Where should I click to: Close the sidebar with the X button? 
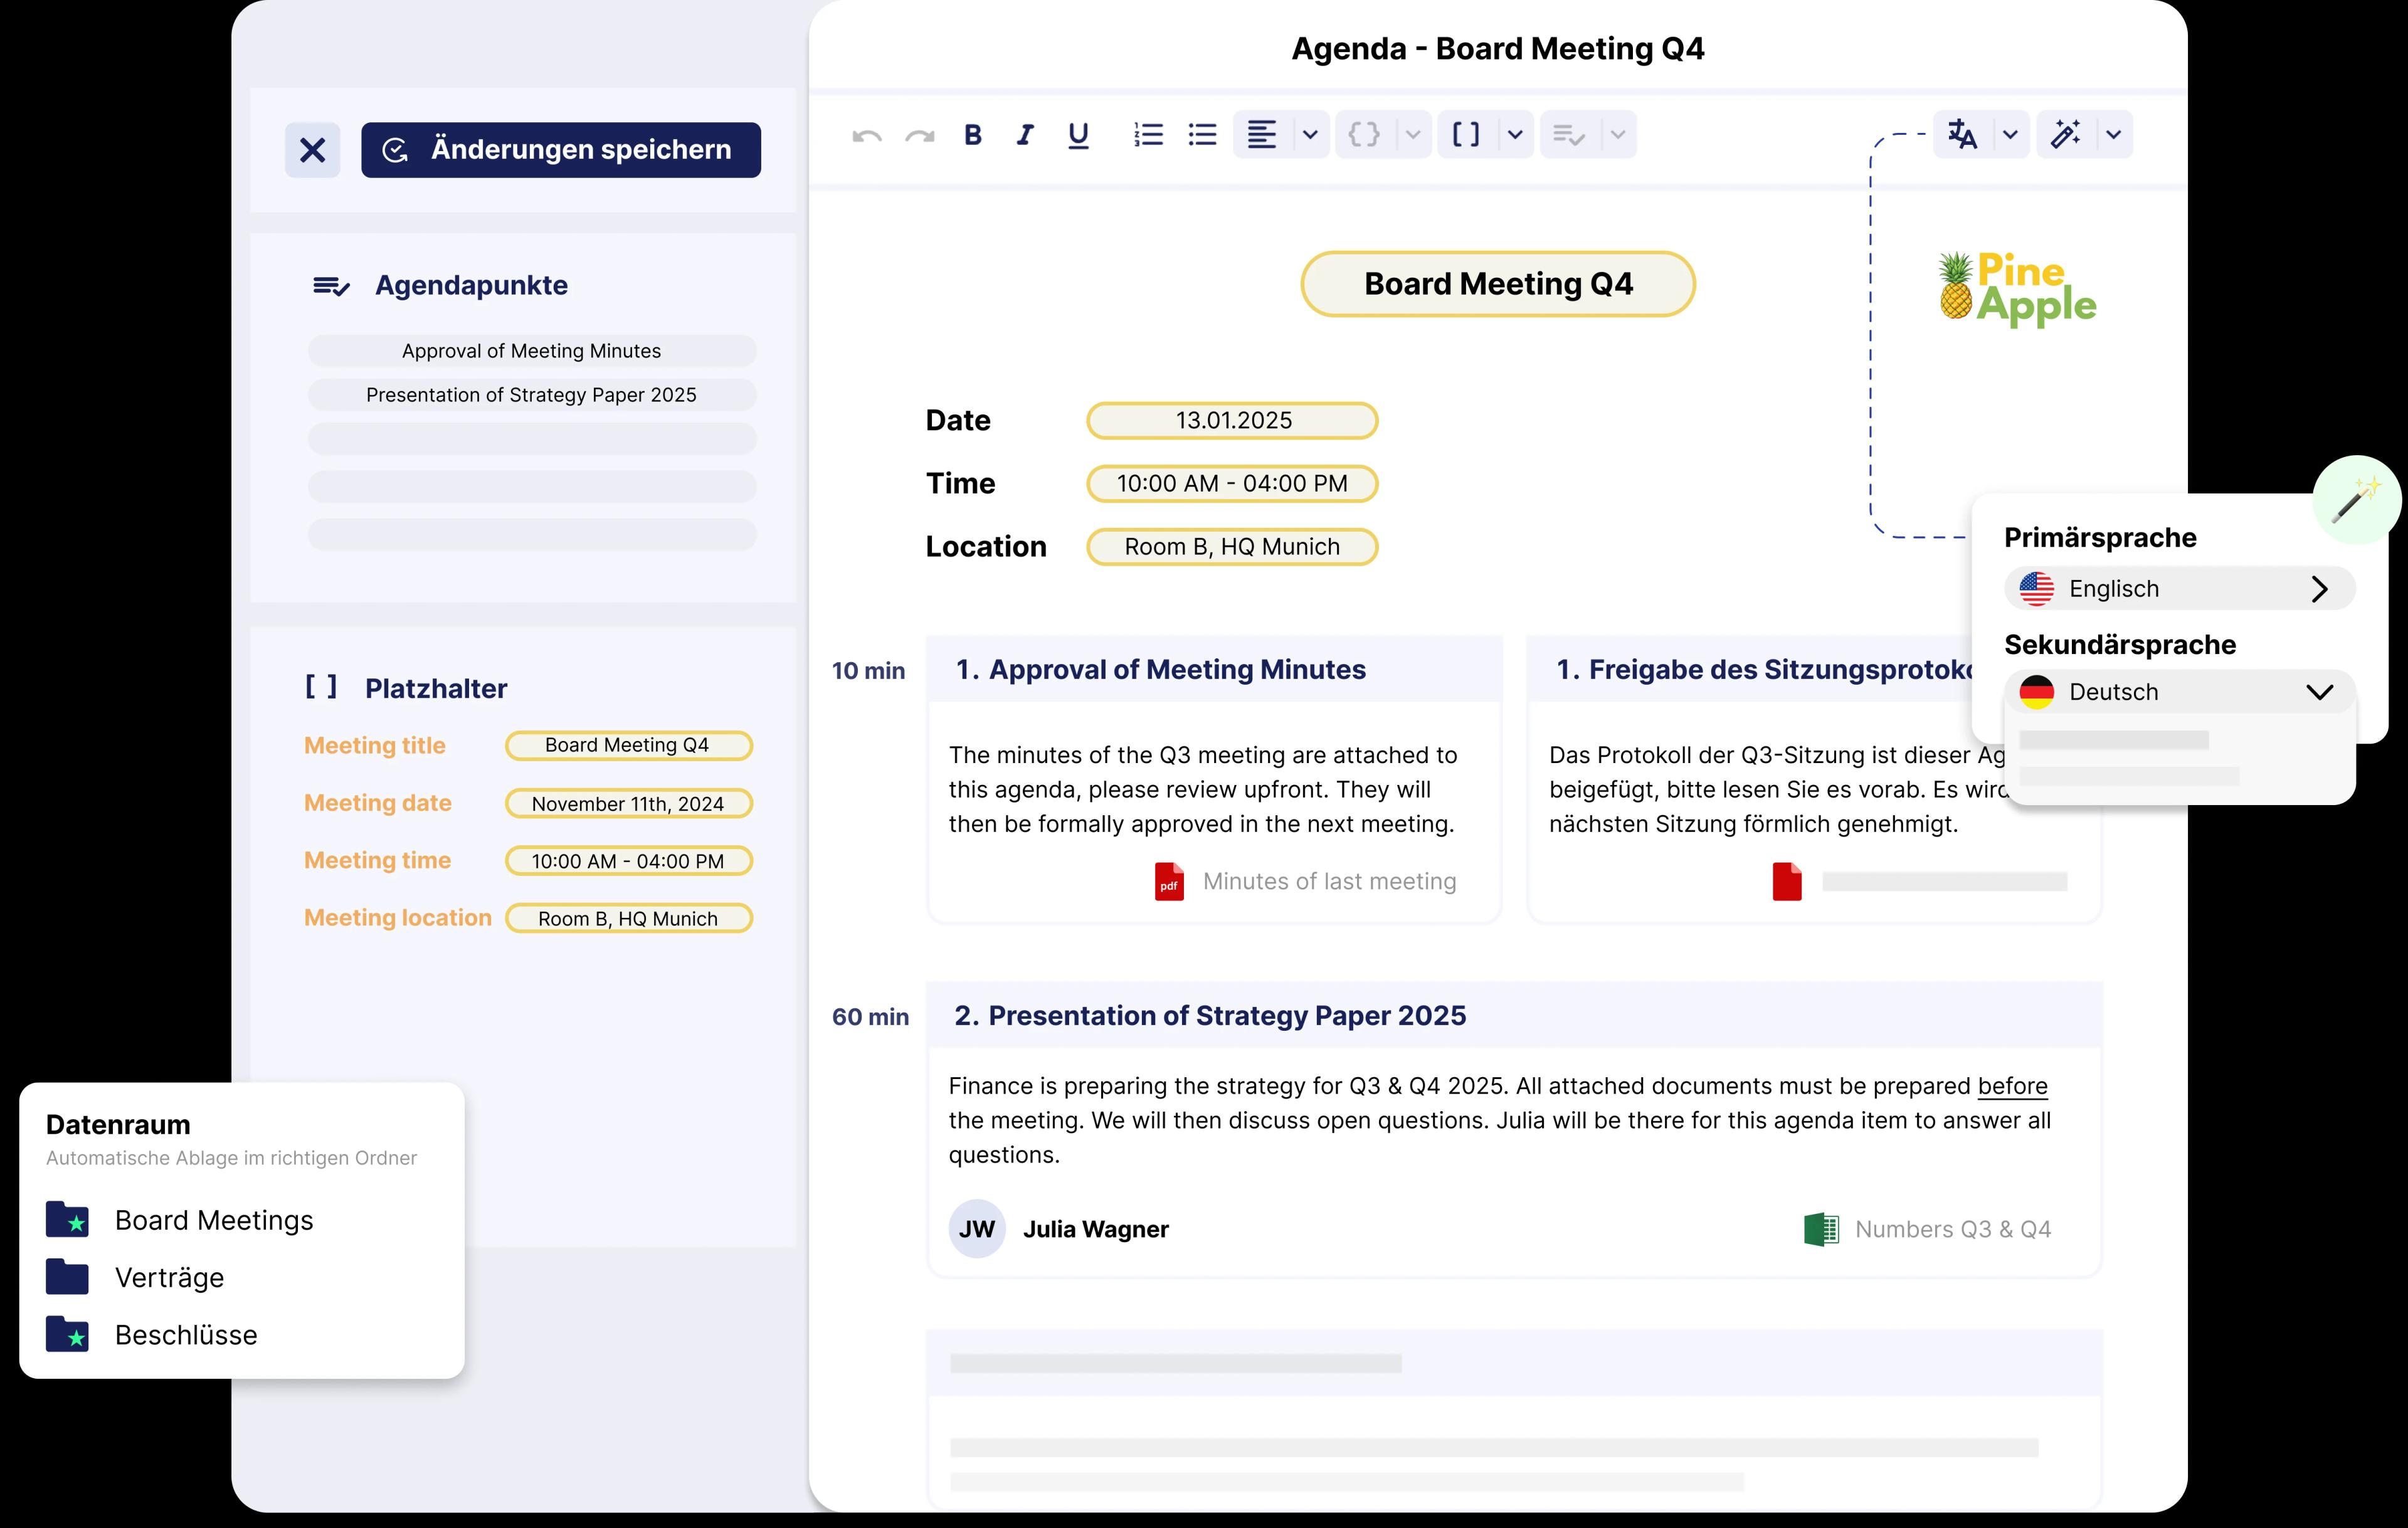pos(312,151)
